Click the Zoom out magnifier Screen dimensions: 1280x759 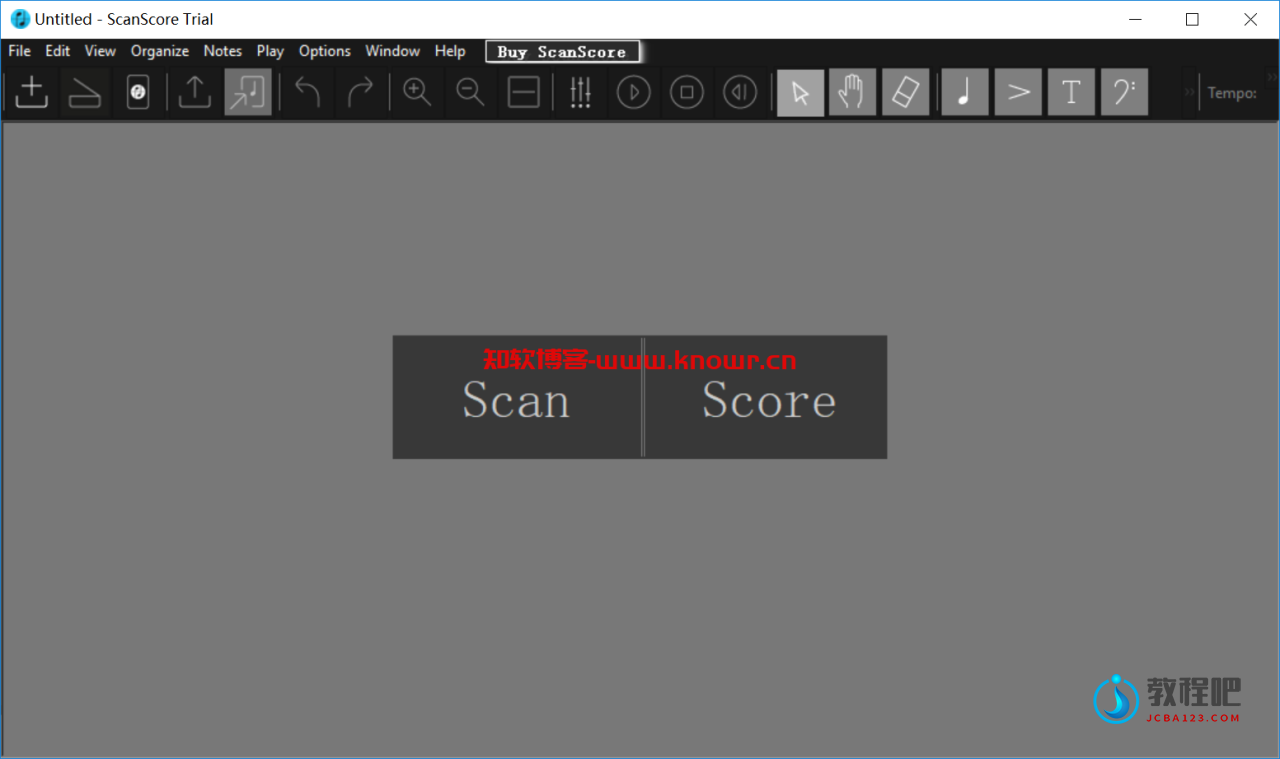coord(470,92)
